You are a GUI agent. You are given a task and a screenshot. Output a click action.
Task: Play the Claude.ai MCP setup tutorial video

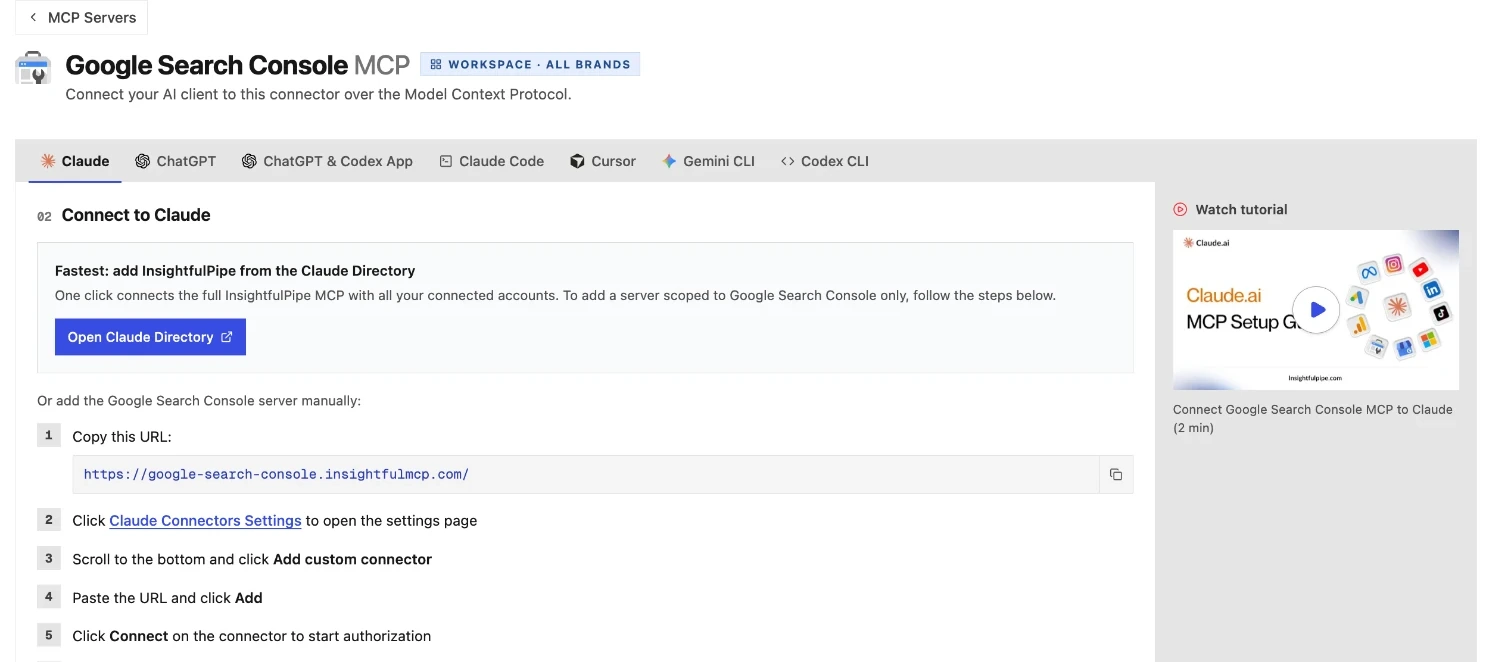tap(1316, 310)
